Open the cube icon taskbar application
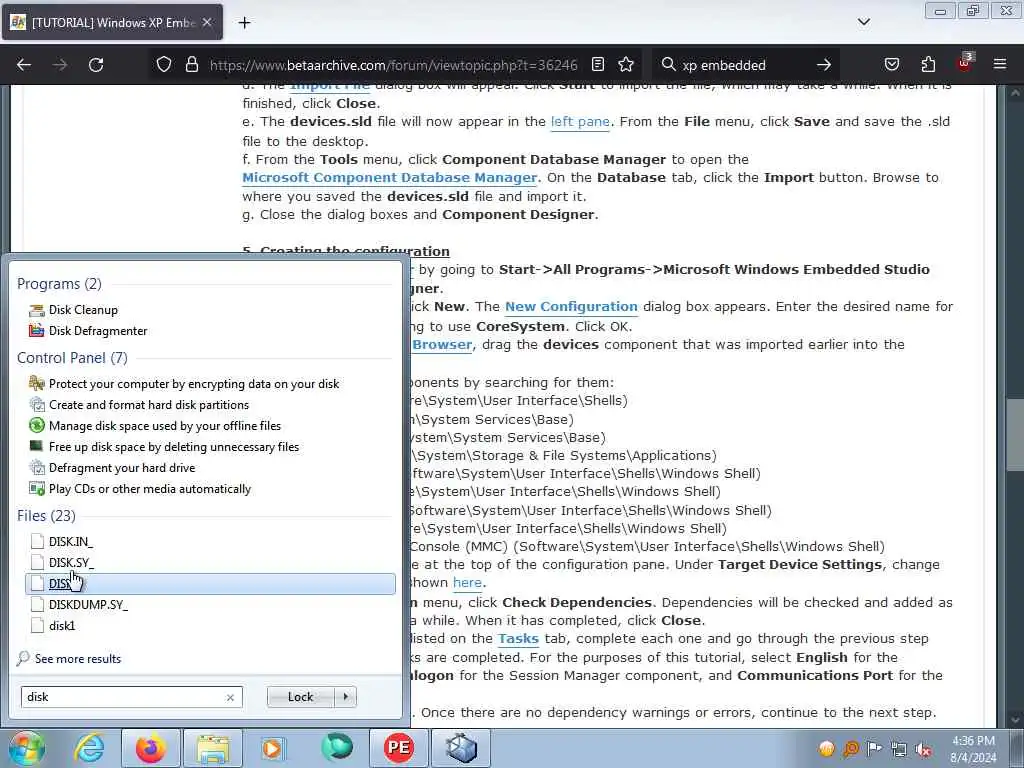1024x768 pixels. pyautogui.click(x=461, y=748)
